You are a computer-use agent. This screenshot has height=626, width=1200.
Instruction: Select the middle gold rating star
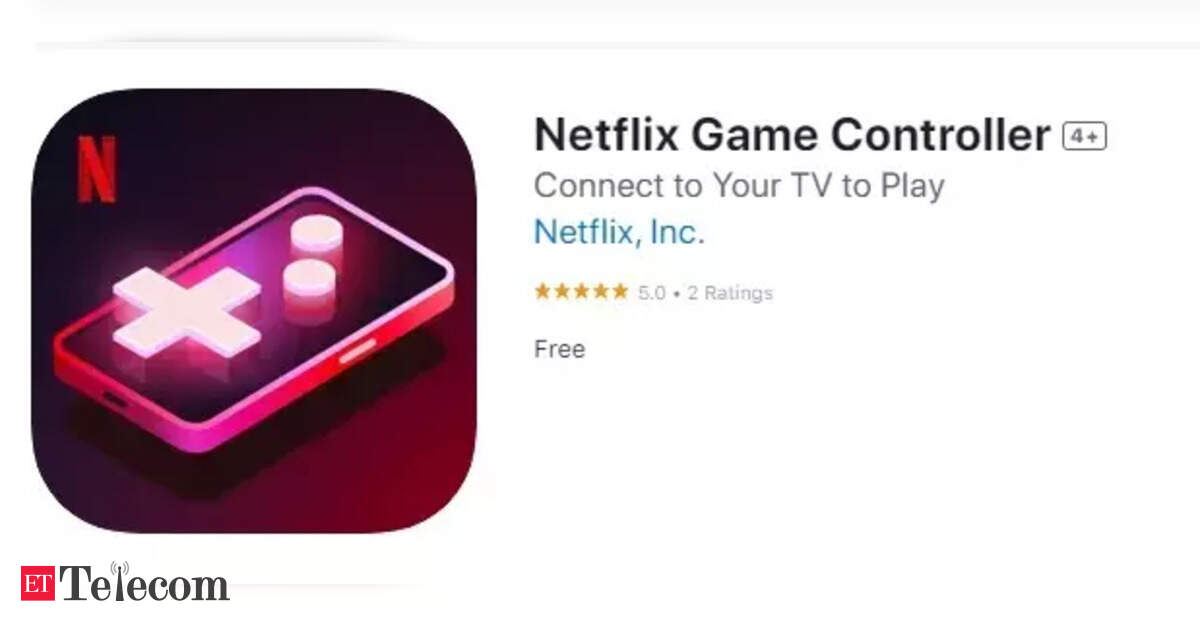(x=582, y=292)
